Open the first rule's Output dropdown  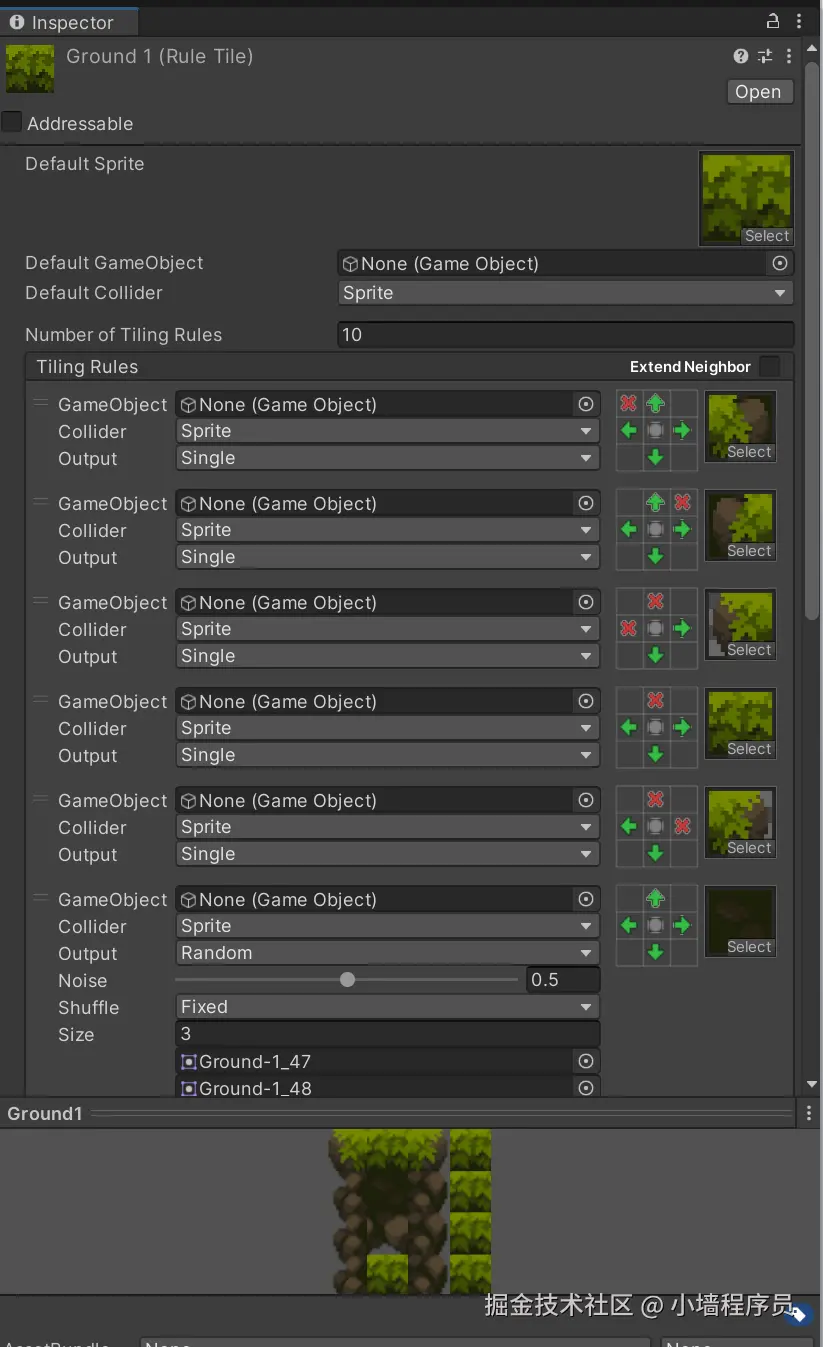click(x=388, y=458)
